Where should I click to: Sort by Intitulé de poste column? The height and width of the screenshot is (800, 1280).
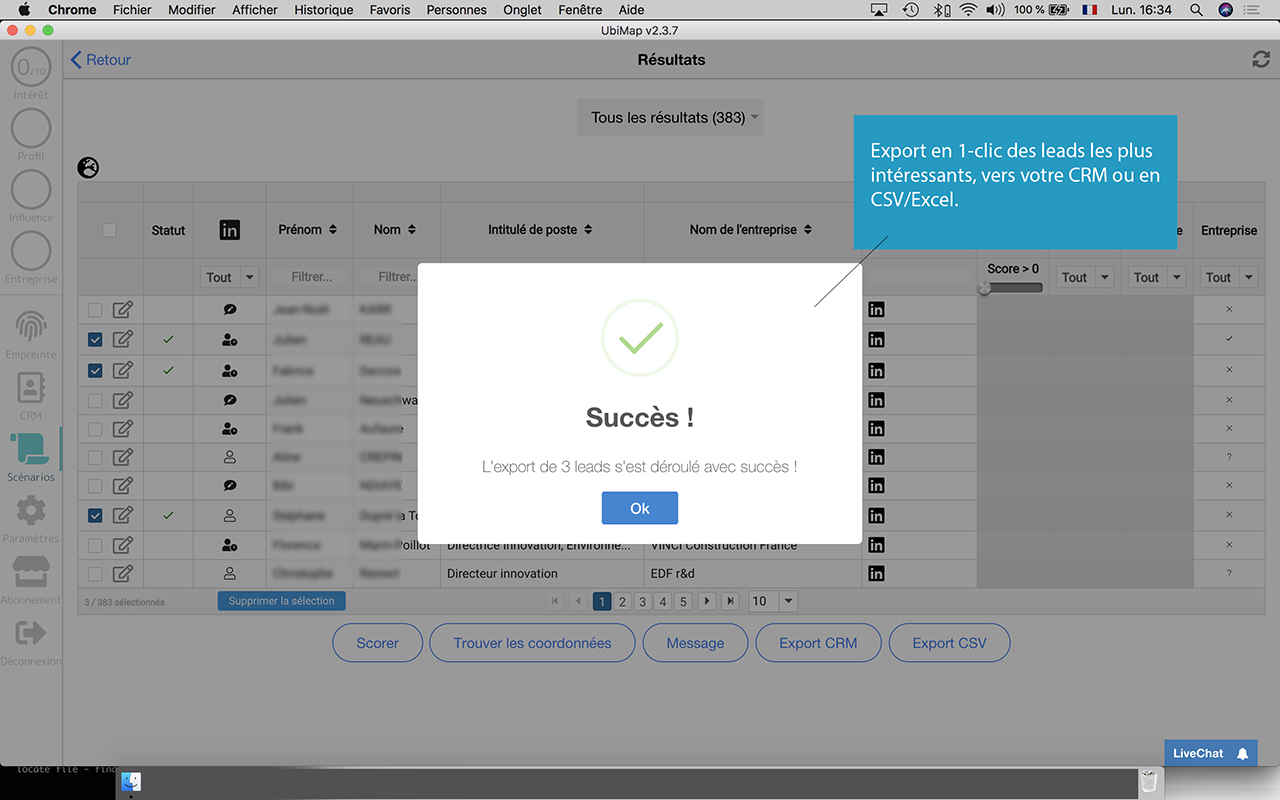(540, 230)
